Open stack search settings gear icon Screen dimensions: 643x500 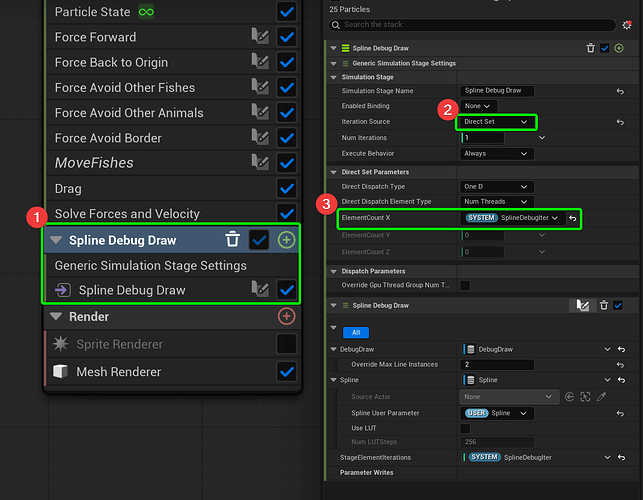(627, 25)
